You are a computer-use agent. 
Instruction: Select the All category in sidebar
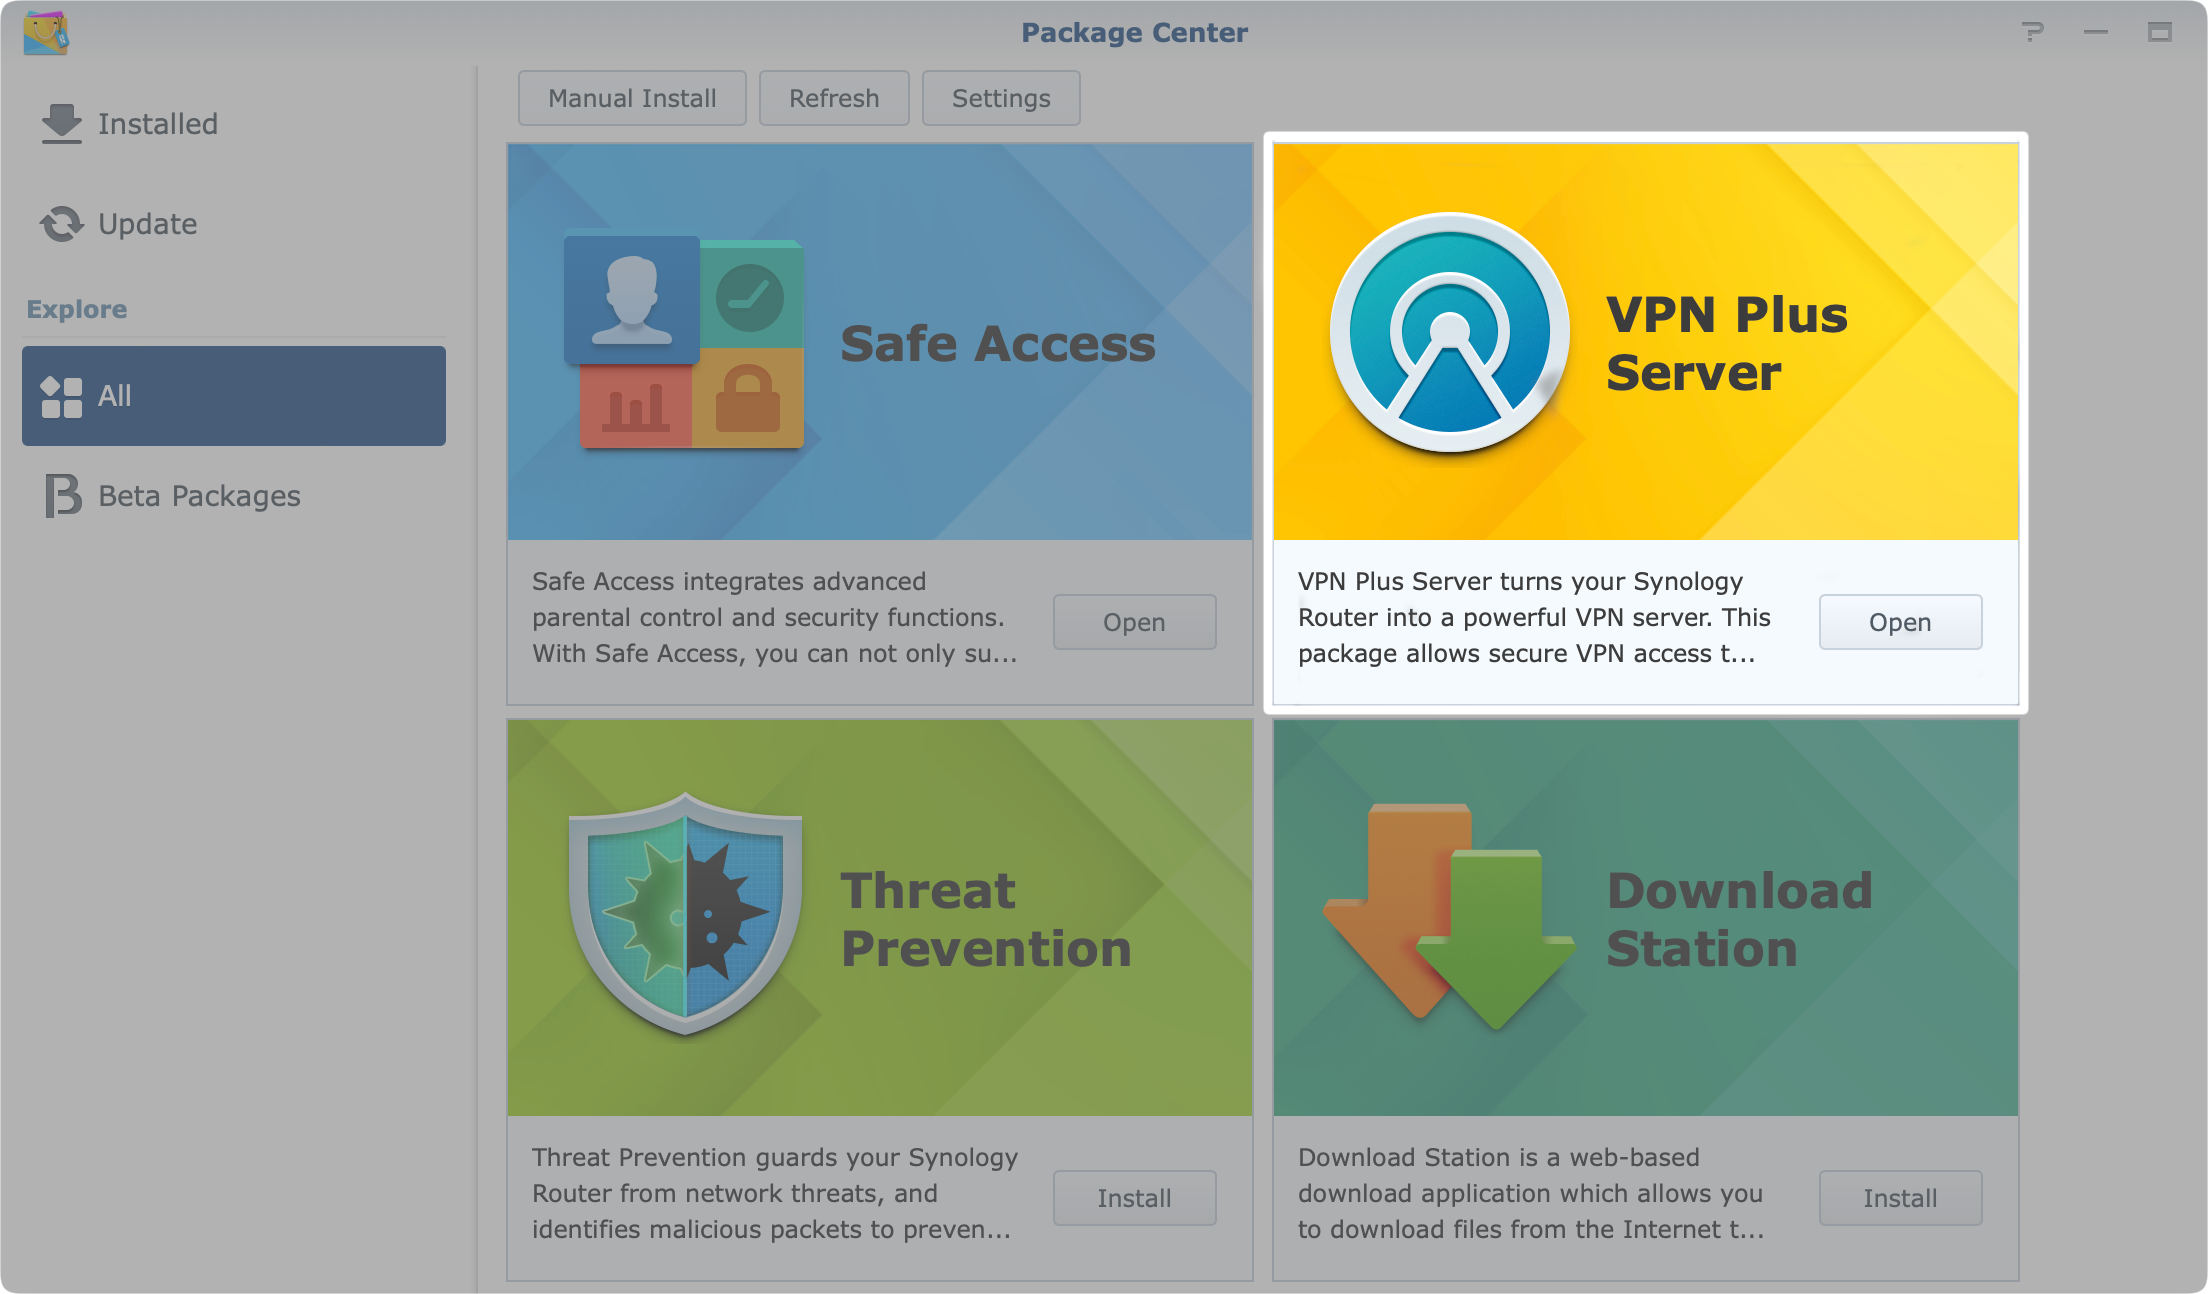(233, 395)
